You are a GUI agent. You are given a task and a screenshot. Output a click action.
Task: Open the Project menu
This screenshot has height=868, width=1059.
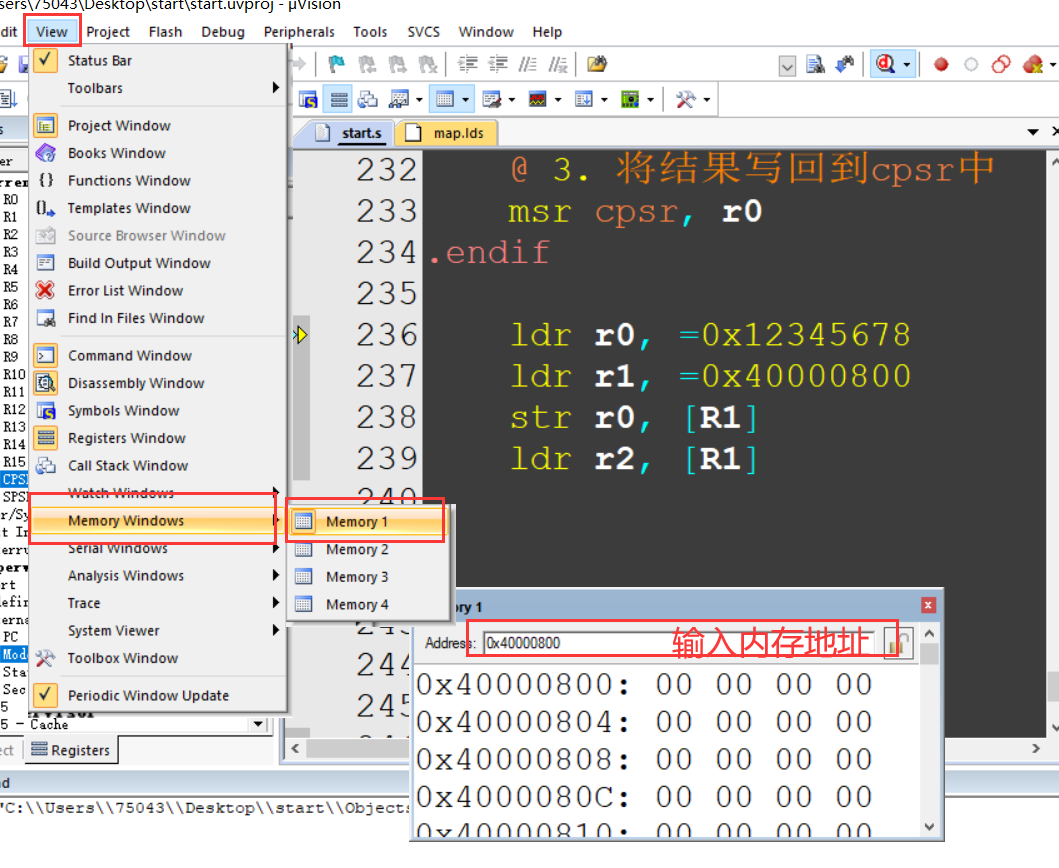point(108,32)
